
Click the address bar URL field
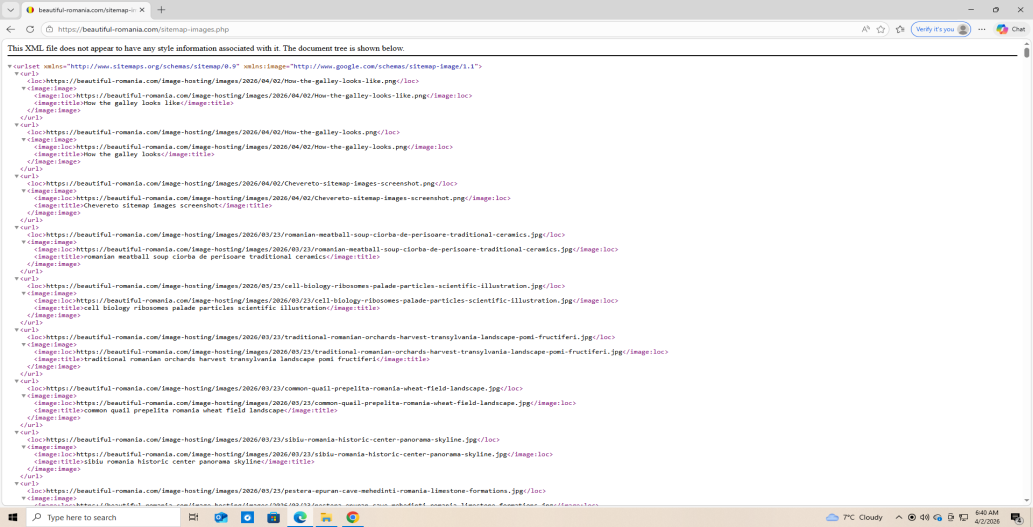tap(450, 29)
